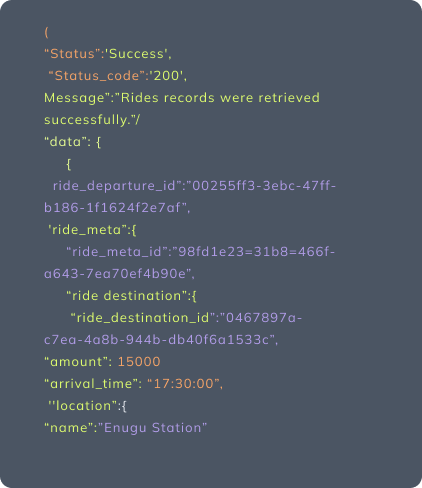Click the word successfully in the message
Viewport: 422px width, 488px height.
86,120
